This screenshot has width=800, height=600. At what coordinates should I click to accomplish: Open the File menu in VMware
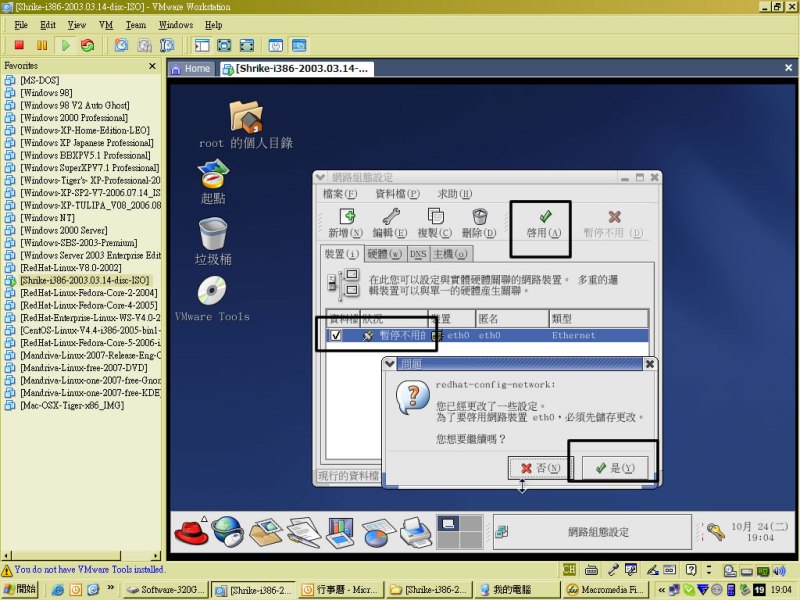(x=21, y=25)
